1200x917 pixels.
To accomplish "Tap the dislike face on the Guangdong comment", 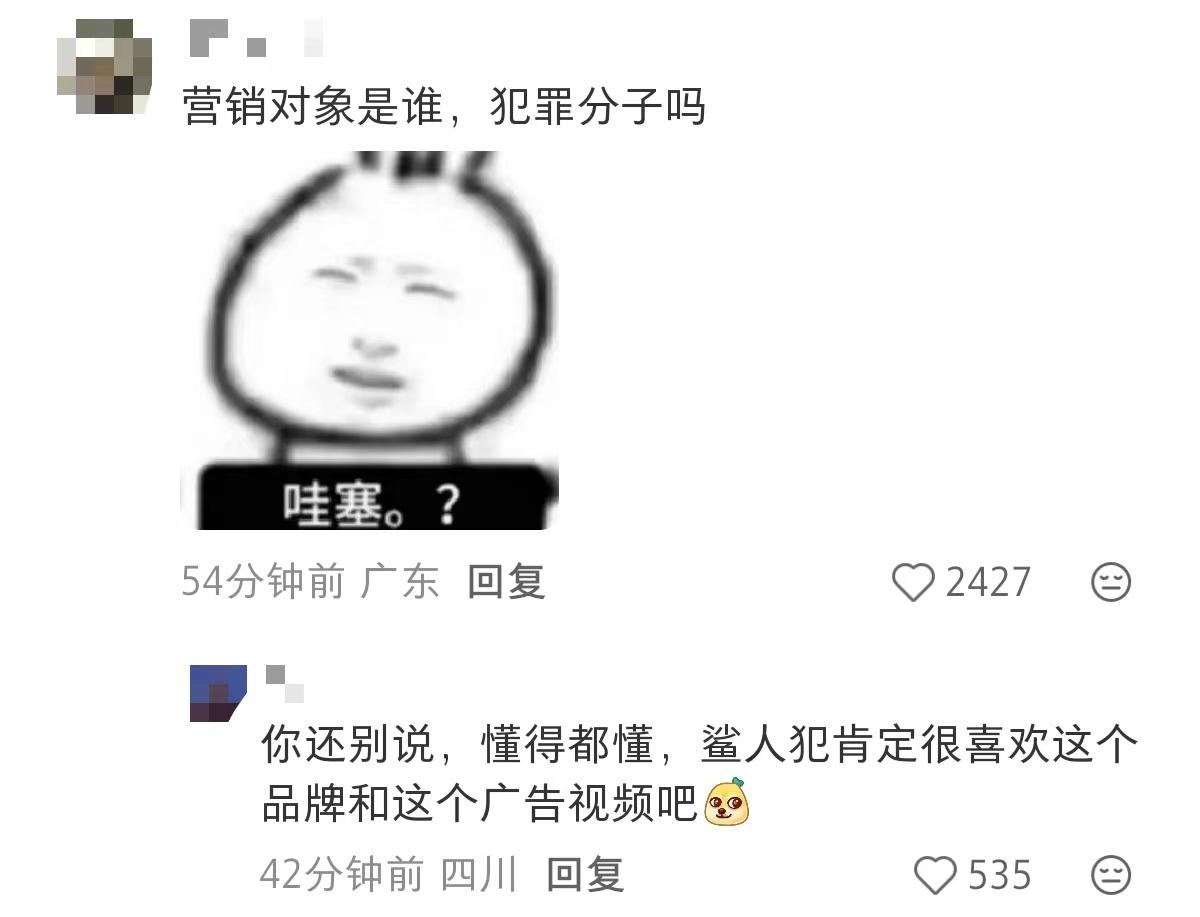I will coord(1110,582).
